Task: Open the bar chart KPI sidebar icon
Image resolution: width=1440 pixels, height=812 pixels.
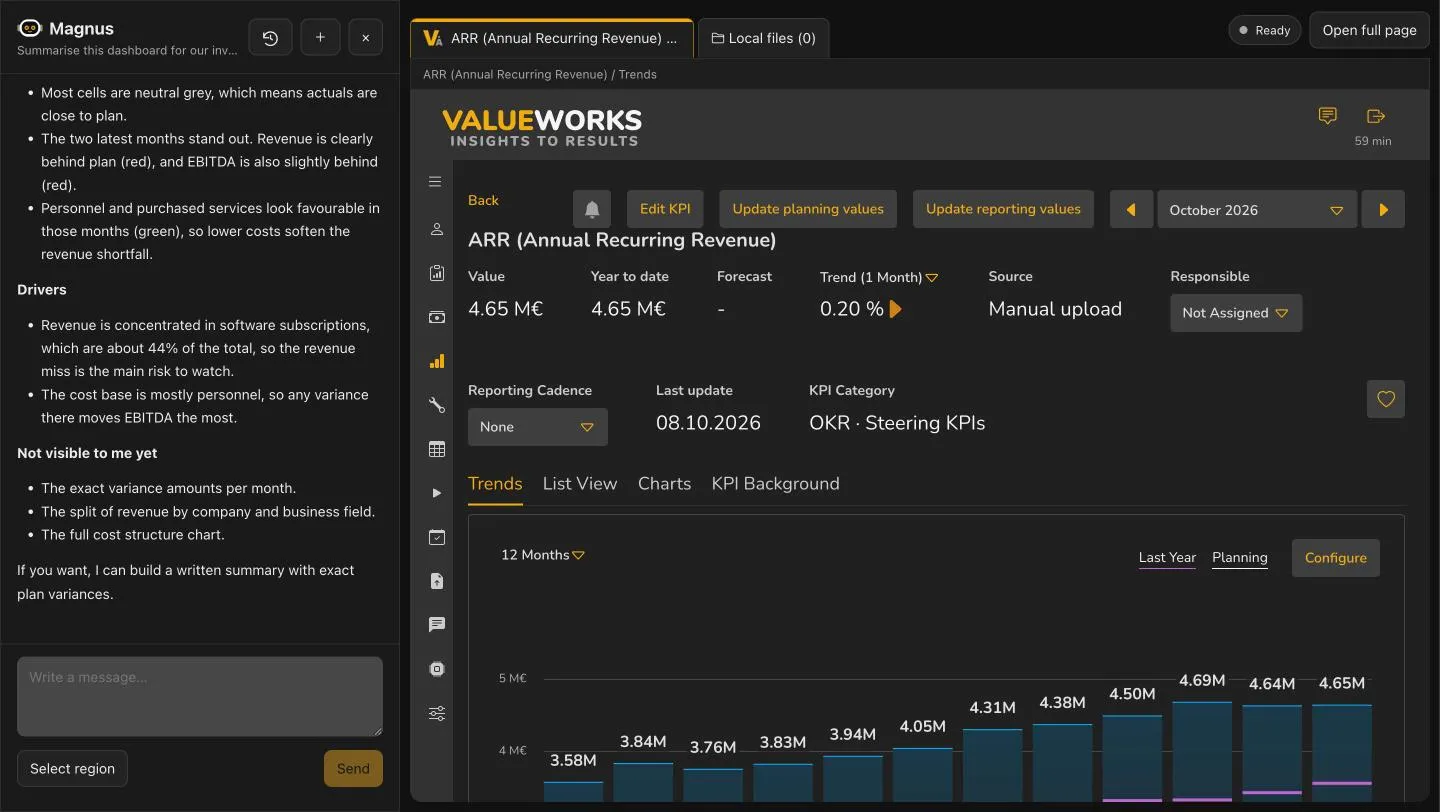Action: point(436,361)
